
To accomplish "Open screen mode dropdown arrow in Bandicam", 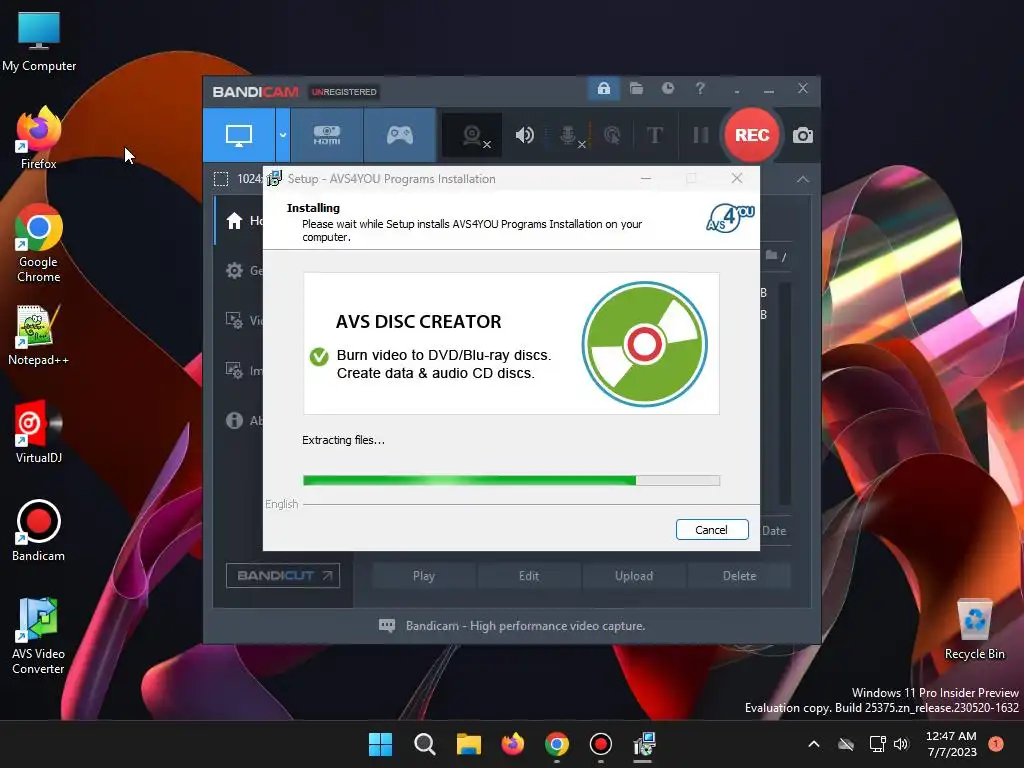I will point(283,135).
